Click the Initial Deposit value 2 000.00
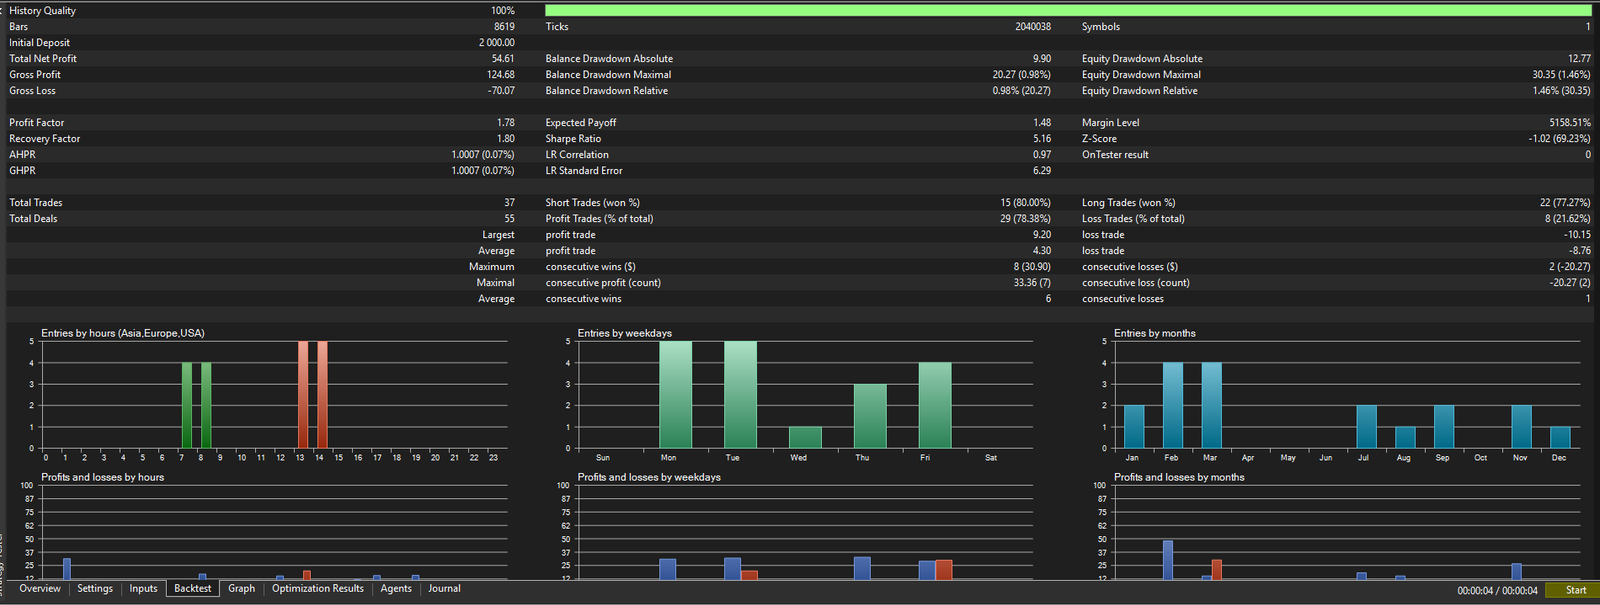Viewport: 1600px width, 605px height. click(497, 43)
